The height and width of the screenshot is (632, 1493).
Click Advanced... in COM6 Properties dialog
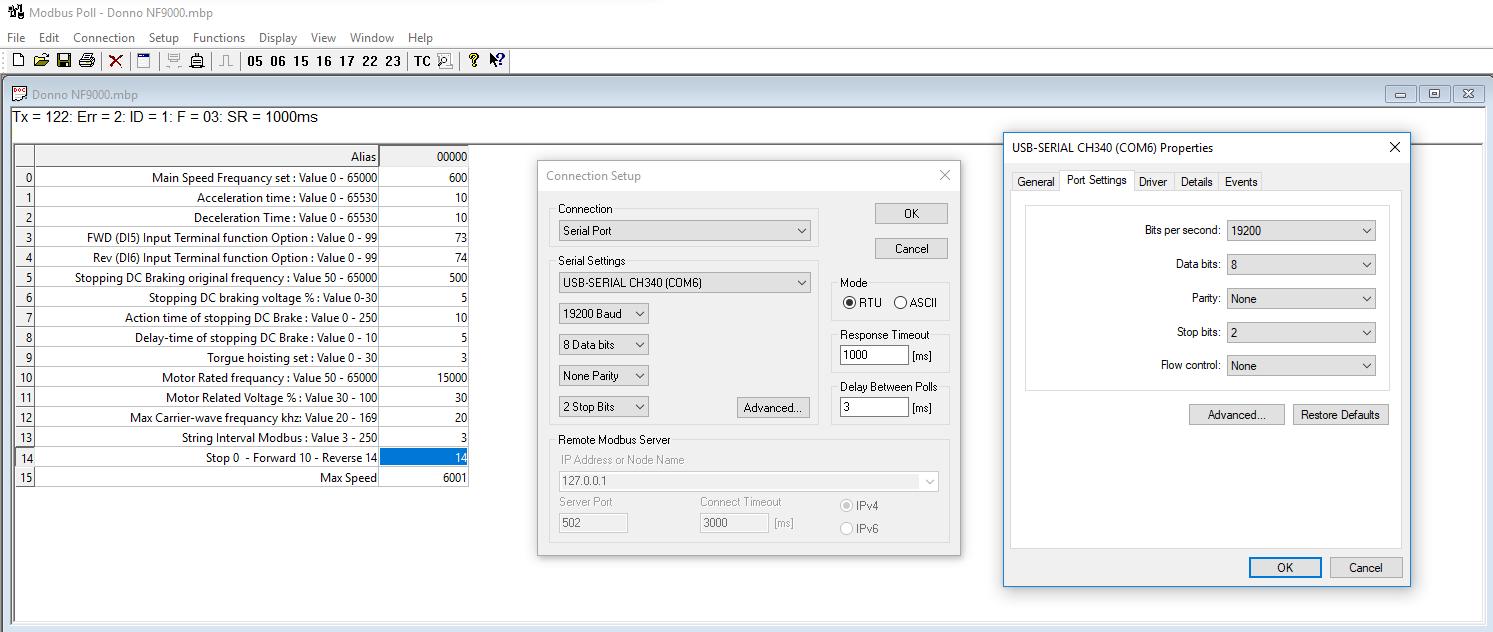click(x=1236, y=415)
